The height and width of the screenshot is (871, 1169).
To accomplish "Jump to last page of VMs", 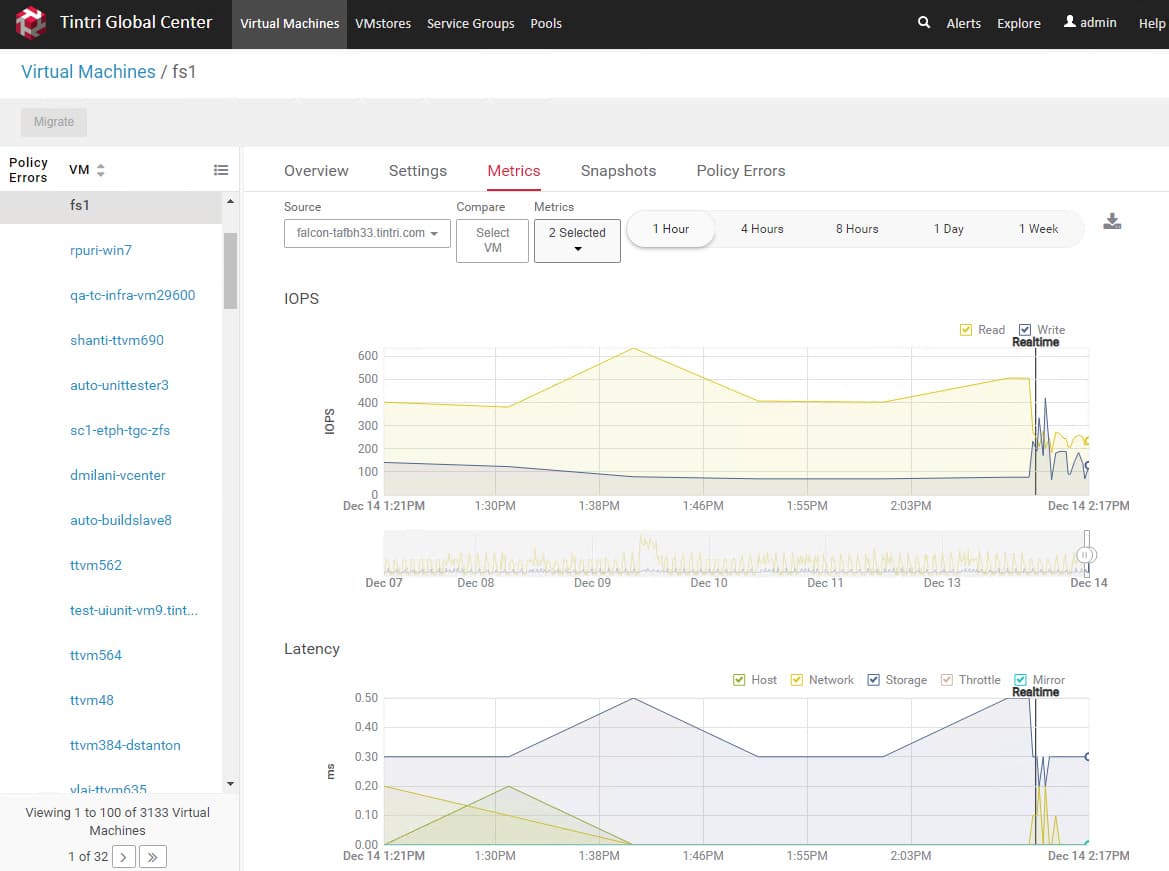I will [x=153, y=857].
